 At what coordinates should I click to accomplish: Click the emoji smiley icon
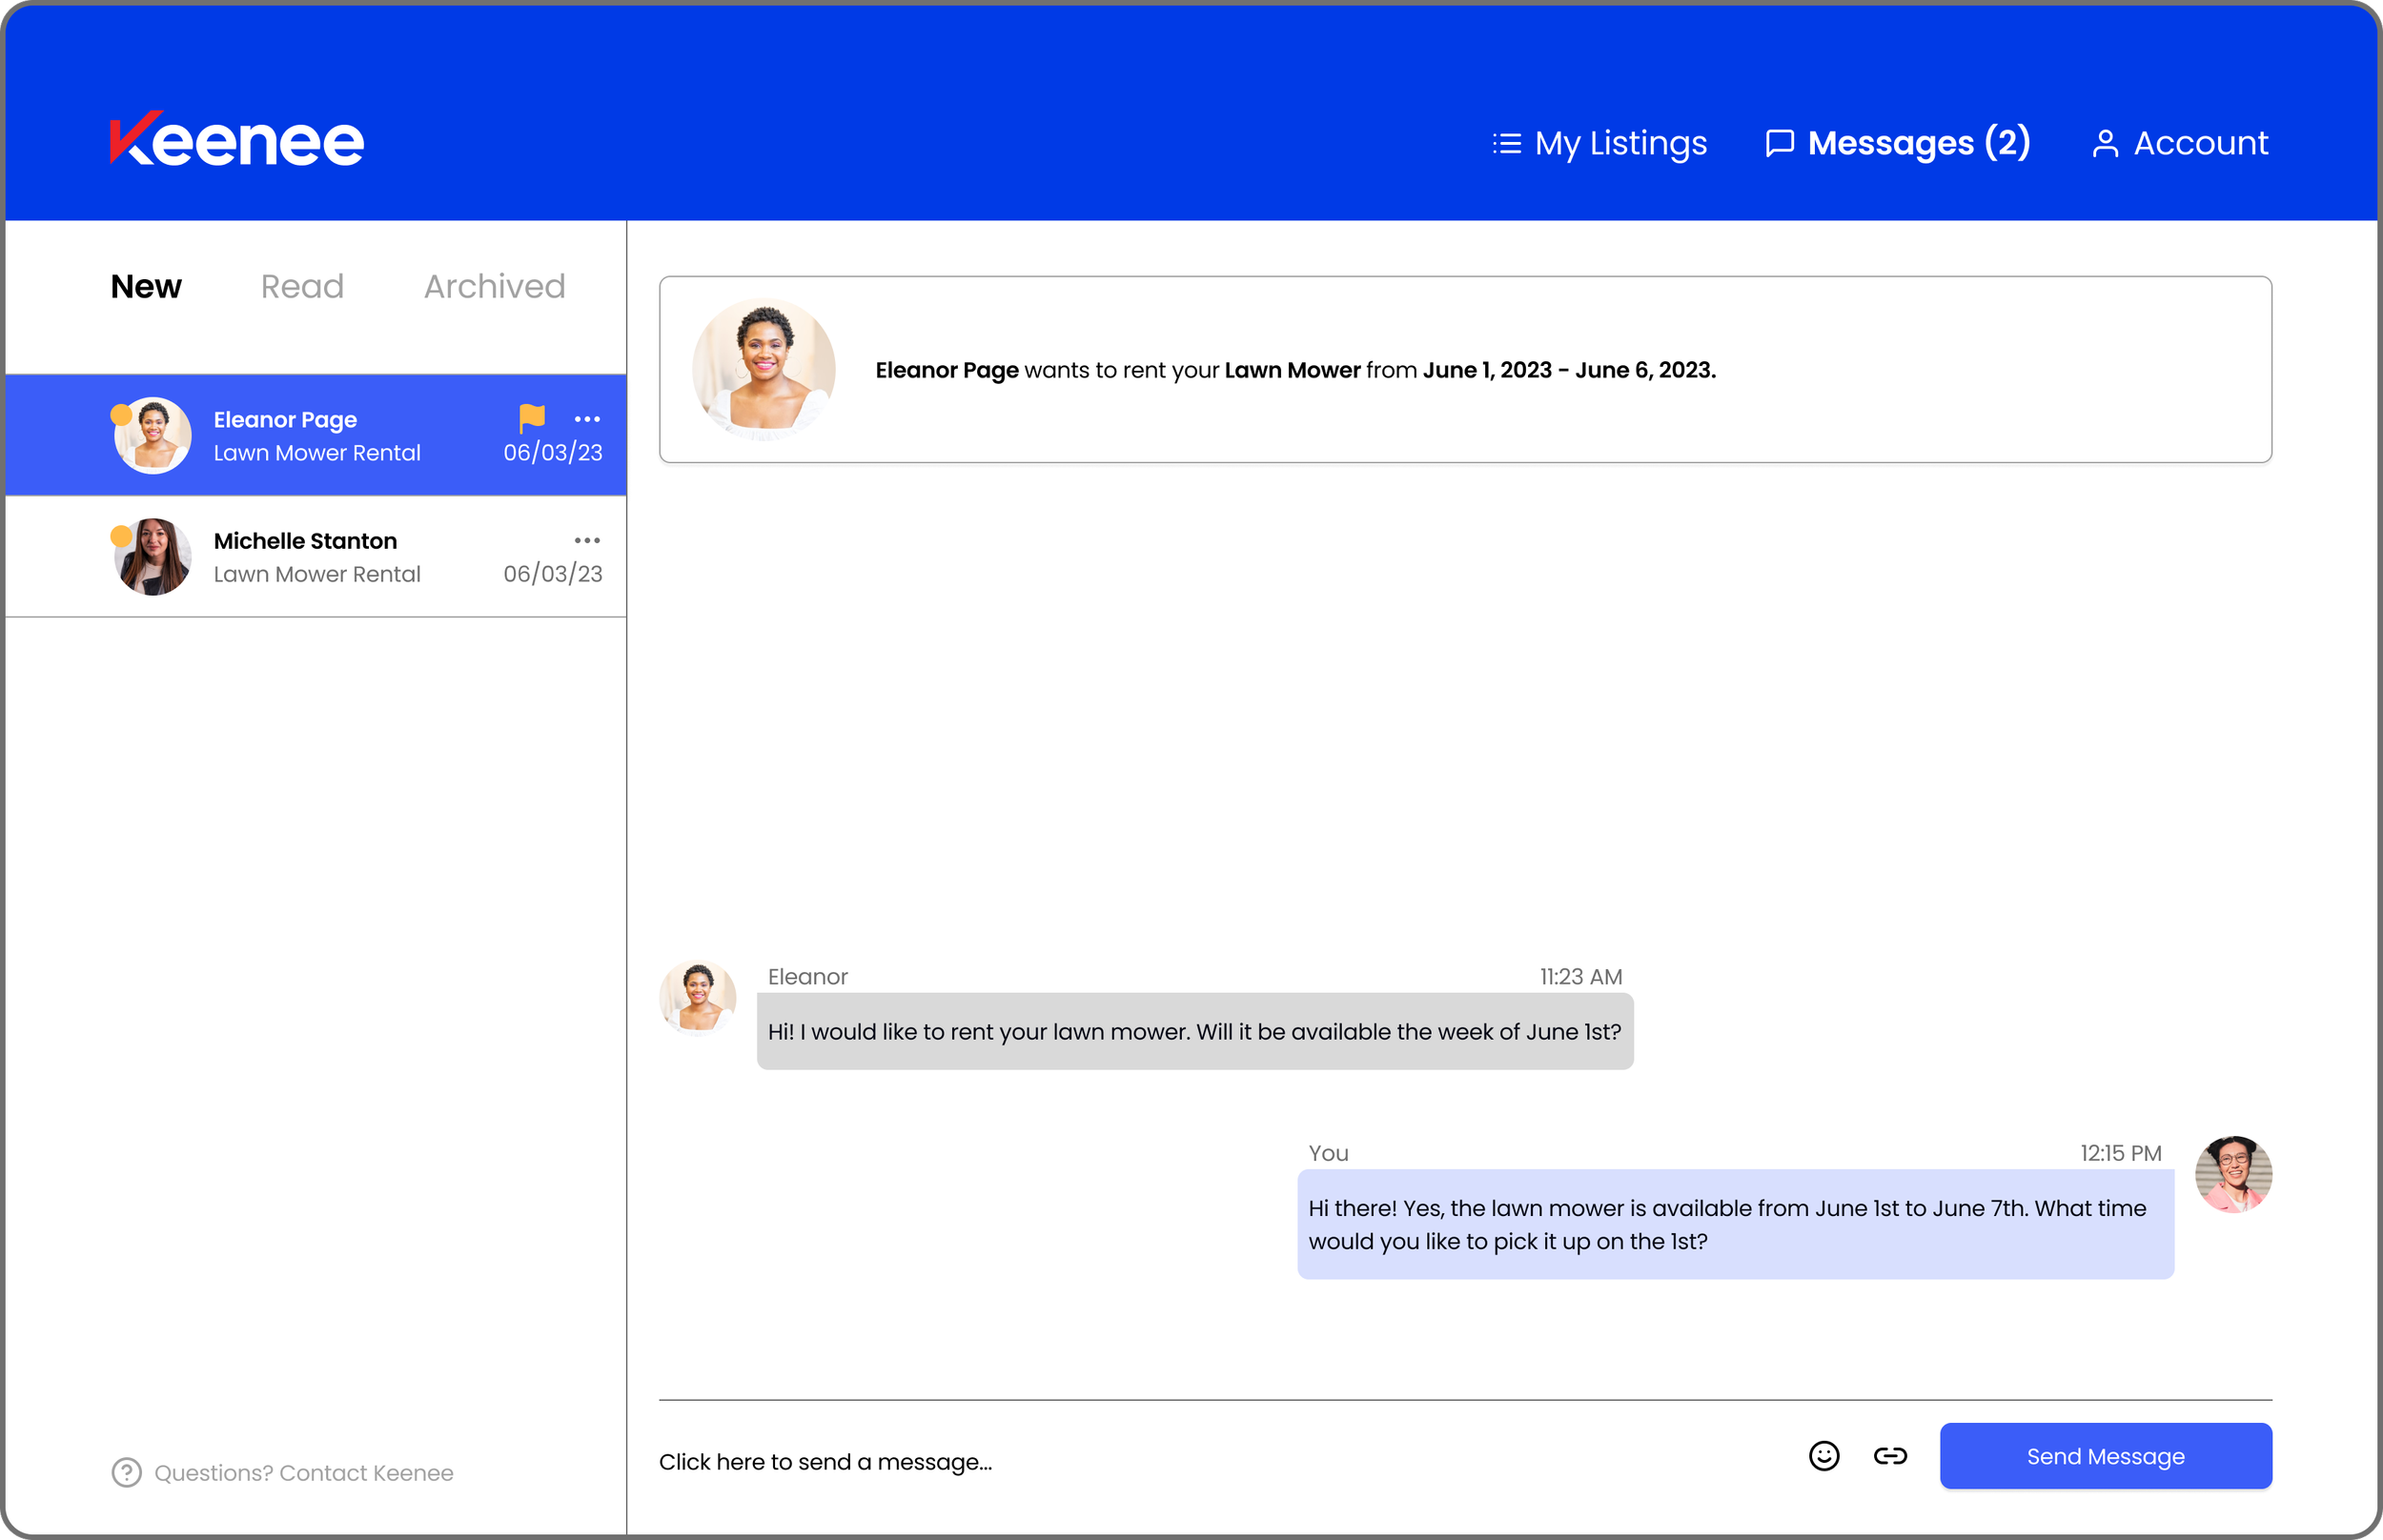pos(1823,1456)
